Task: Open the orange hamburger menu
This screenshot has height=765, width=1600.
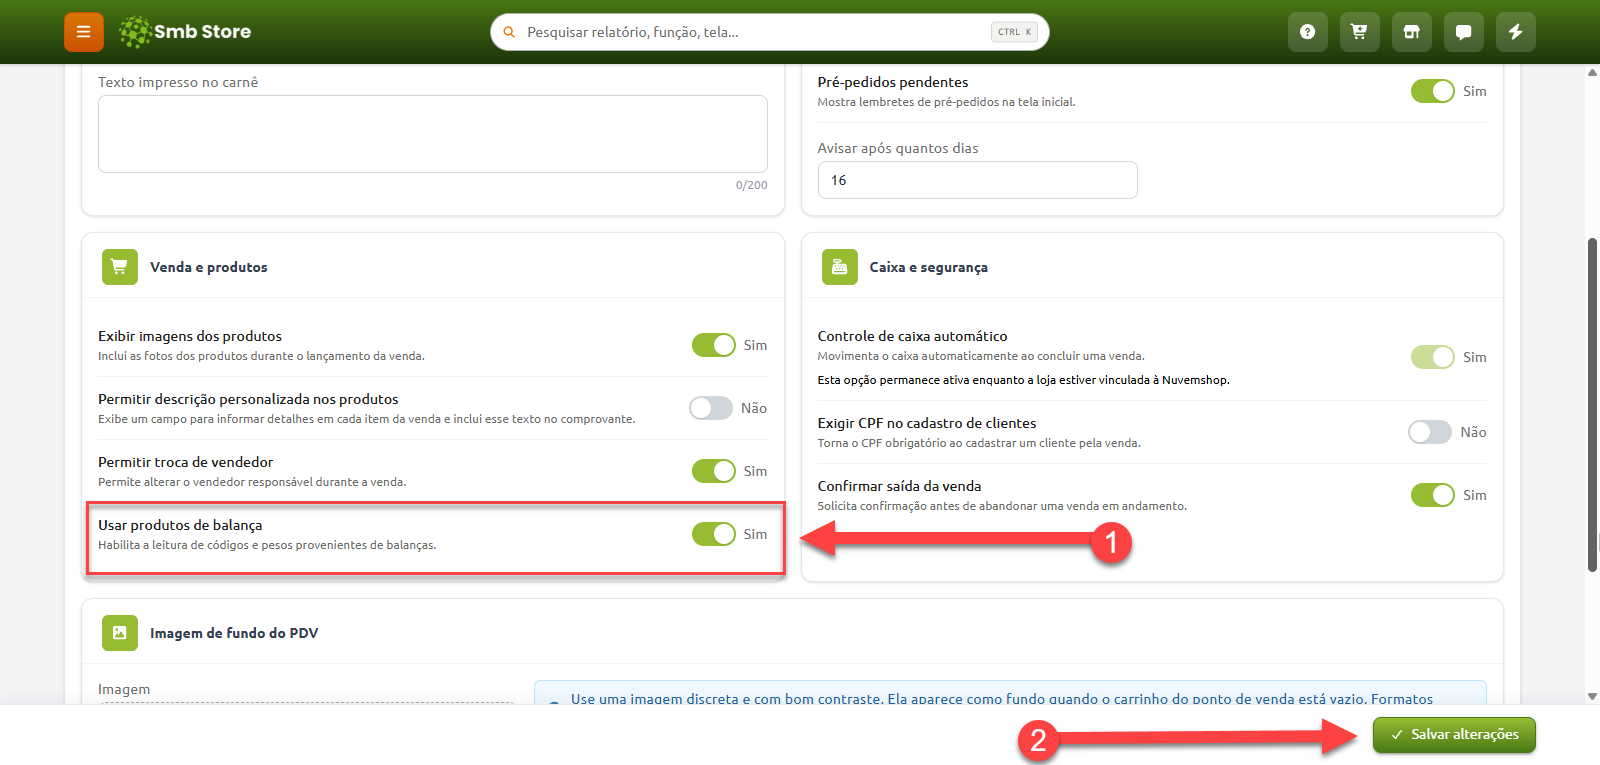Action: pyautogui.click(x=84, y=32)
